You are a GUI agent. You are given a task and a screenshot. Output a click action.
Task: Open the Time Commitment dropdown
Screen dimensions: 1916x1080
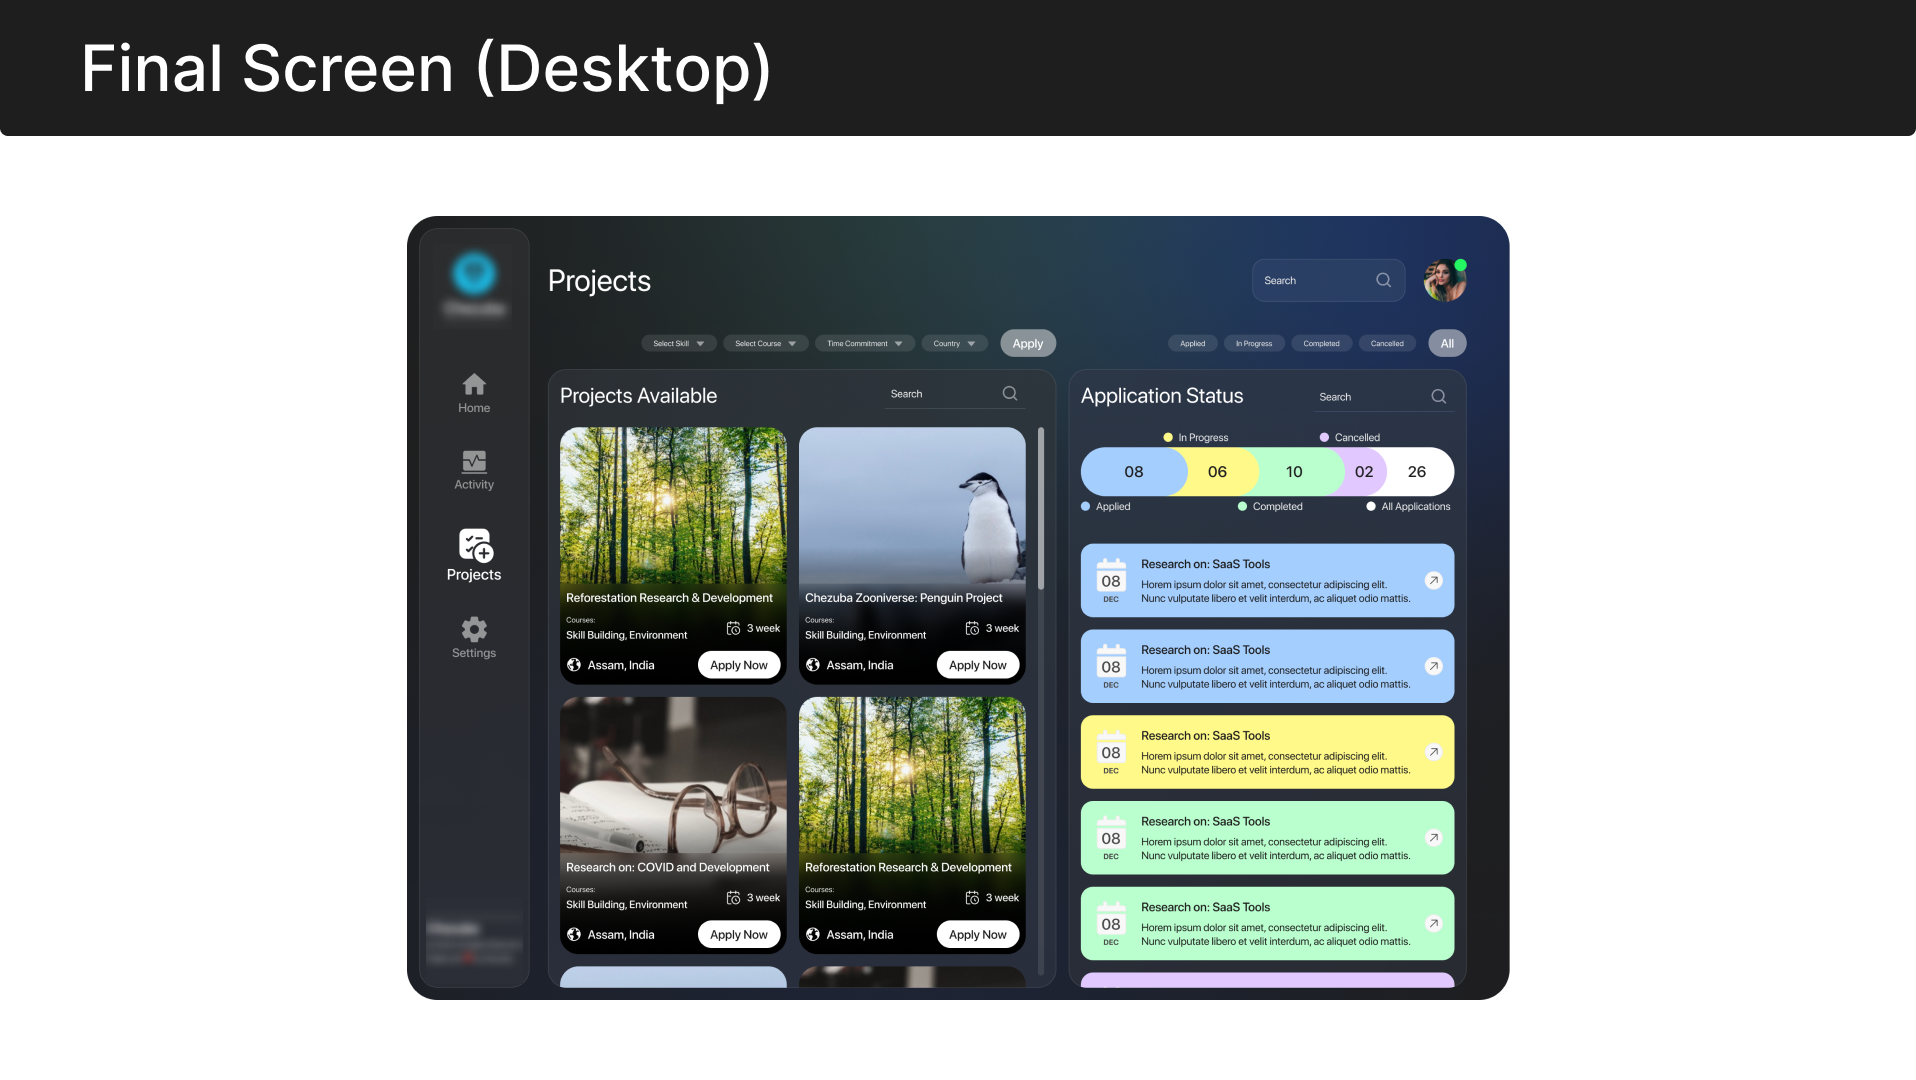(864, 343)
